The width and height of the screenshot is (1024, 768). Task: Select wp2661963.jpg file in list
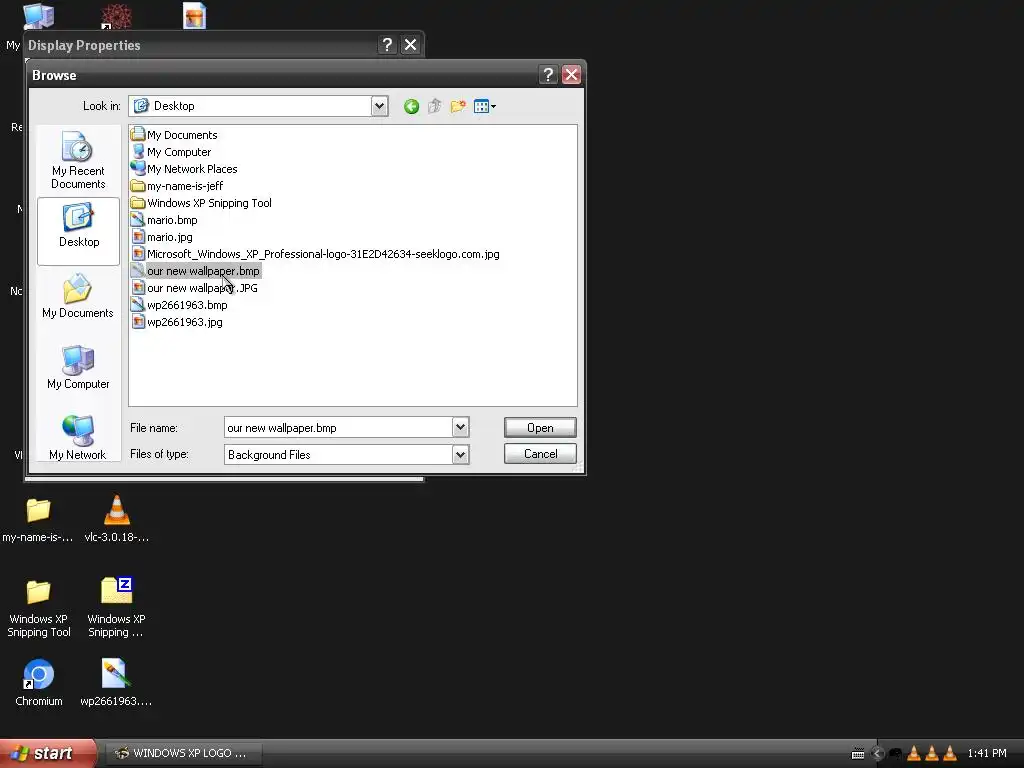coord(177,321)
